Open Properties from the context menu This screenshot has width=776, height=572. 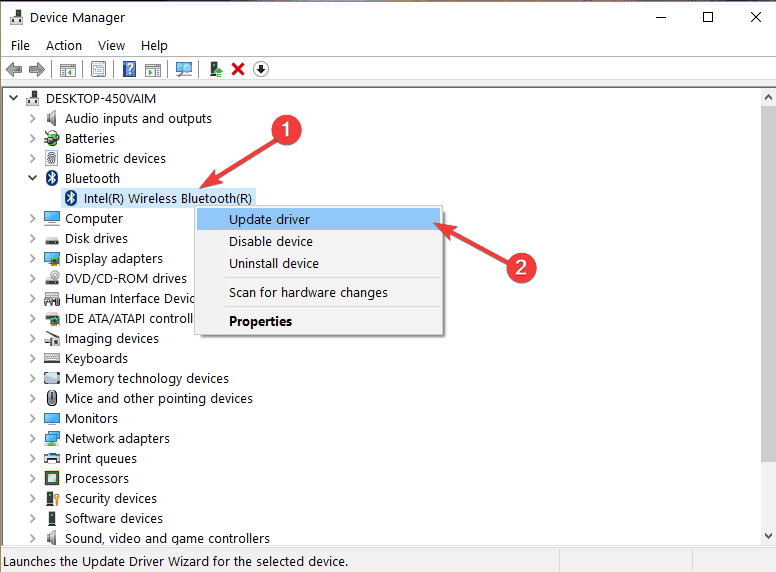point(318,321)
